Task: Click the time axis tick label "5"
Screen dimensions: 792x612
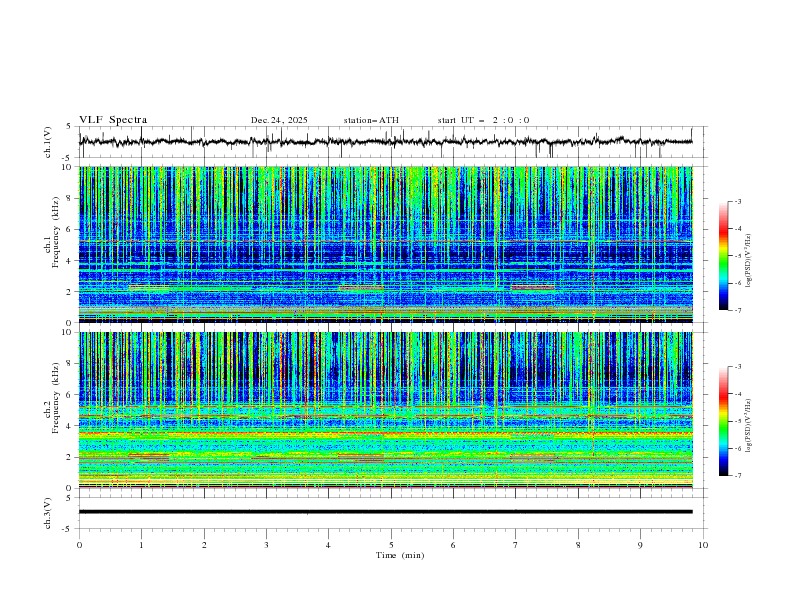Action: coord(391,545)
